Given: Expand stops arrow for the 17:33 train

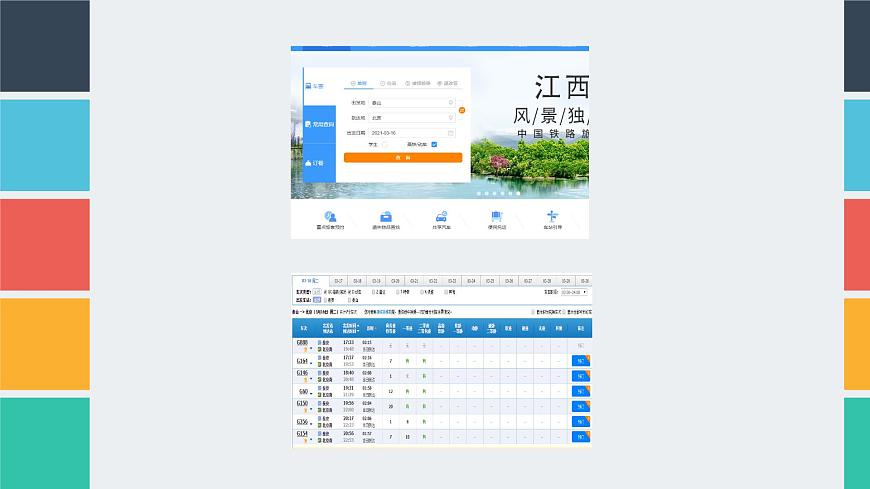Looking at the screenshot, I should click(311, 349).
